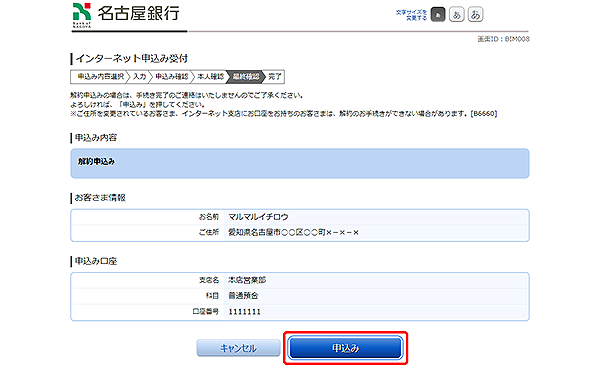
Task: Click the 申込み submit button
Action: click(x=346, y=348)
